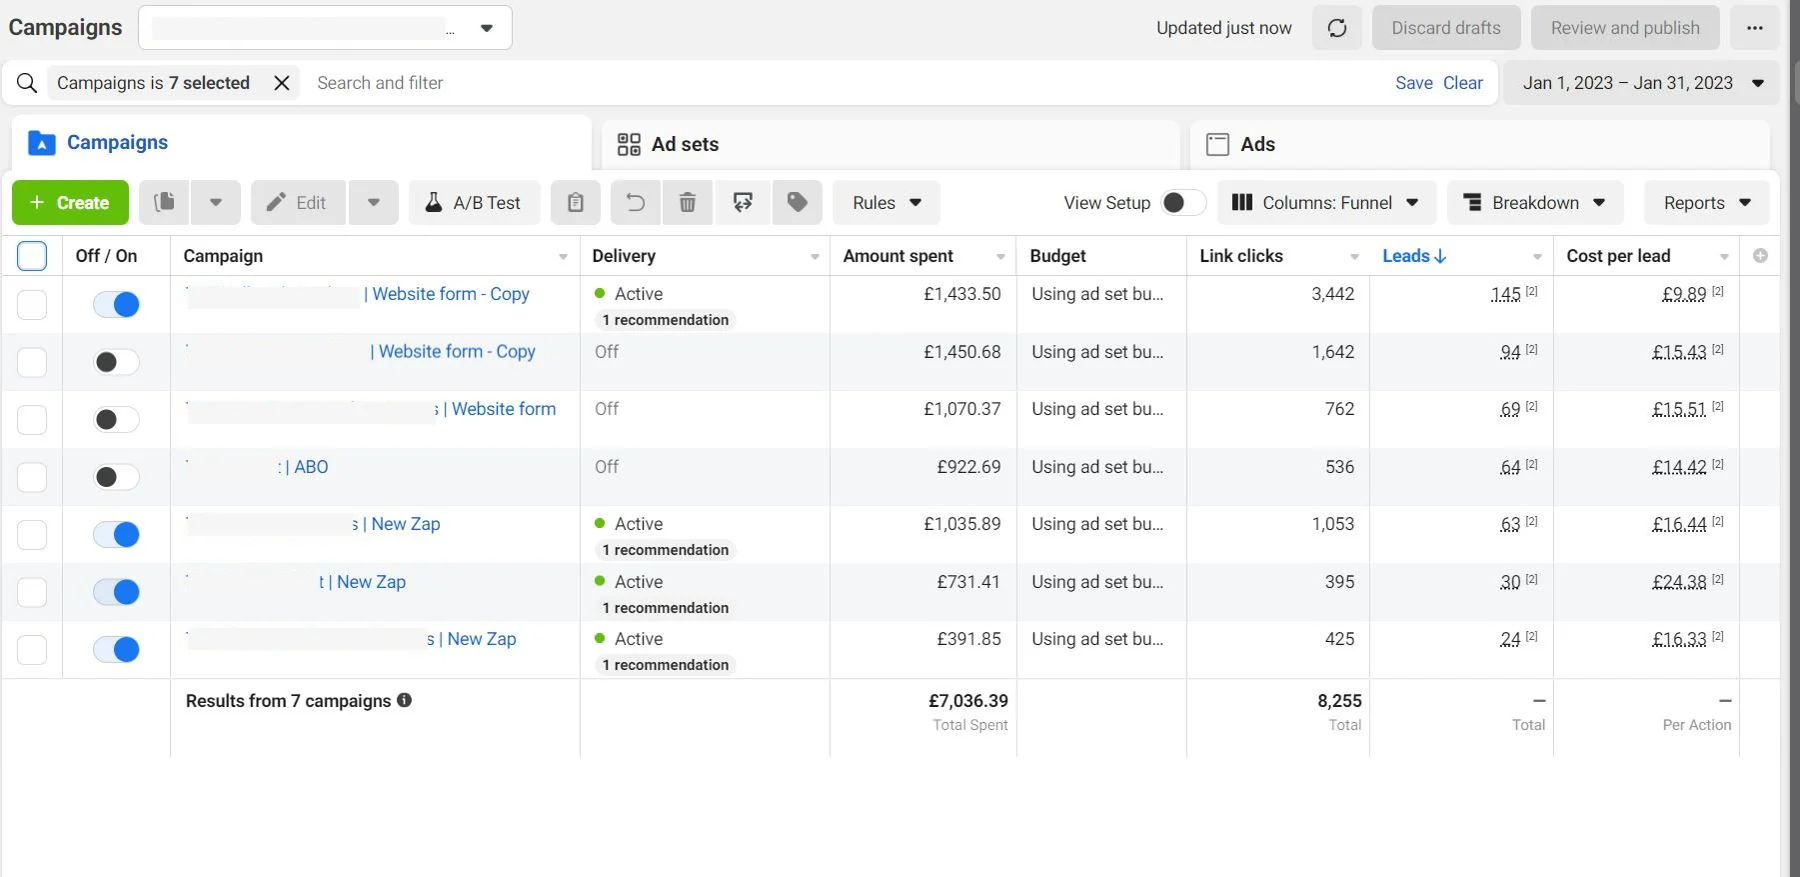Open the Campaign column header dropdown arrow
The height and width of the screenshot is (877, 1800).
click(563, 257)
